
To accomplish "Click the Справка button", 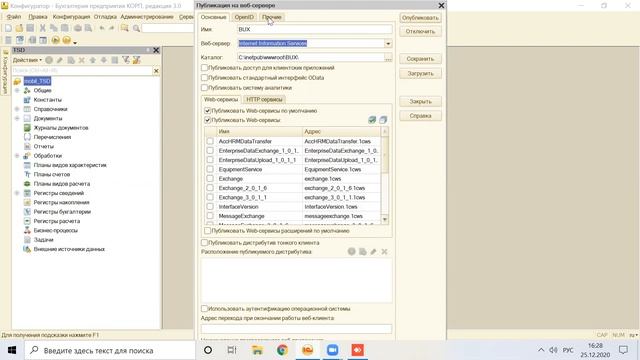I will point(420,116).
